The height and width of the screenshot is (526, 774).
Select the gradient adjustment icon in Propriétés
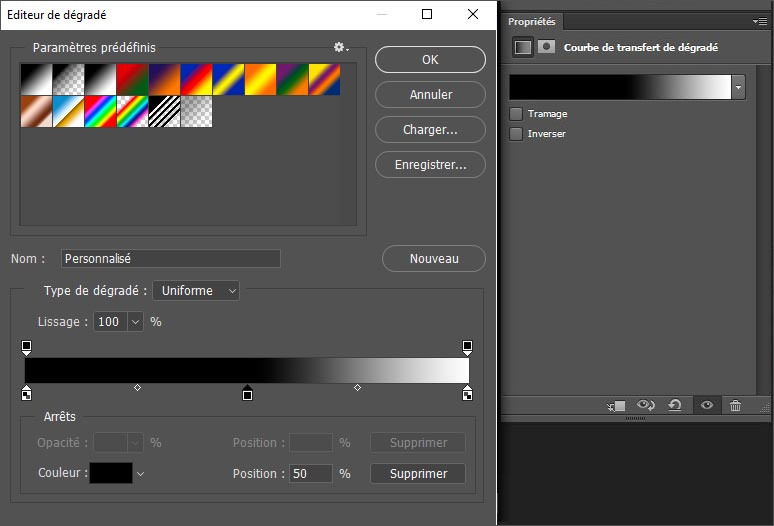point(522,47)
